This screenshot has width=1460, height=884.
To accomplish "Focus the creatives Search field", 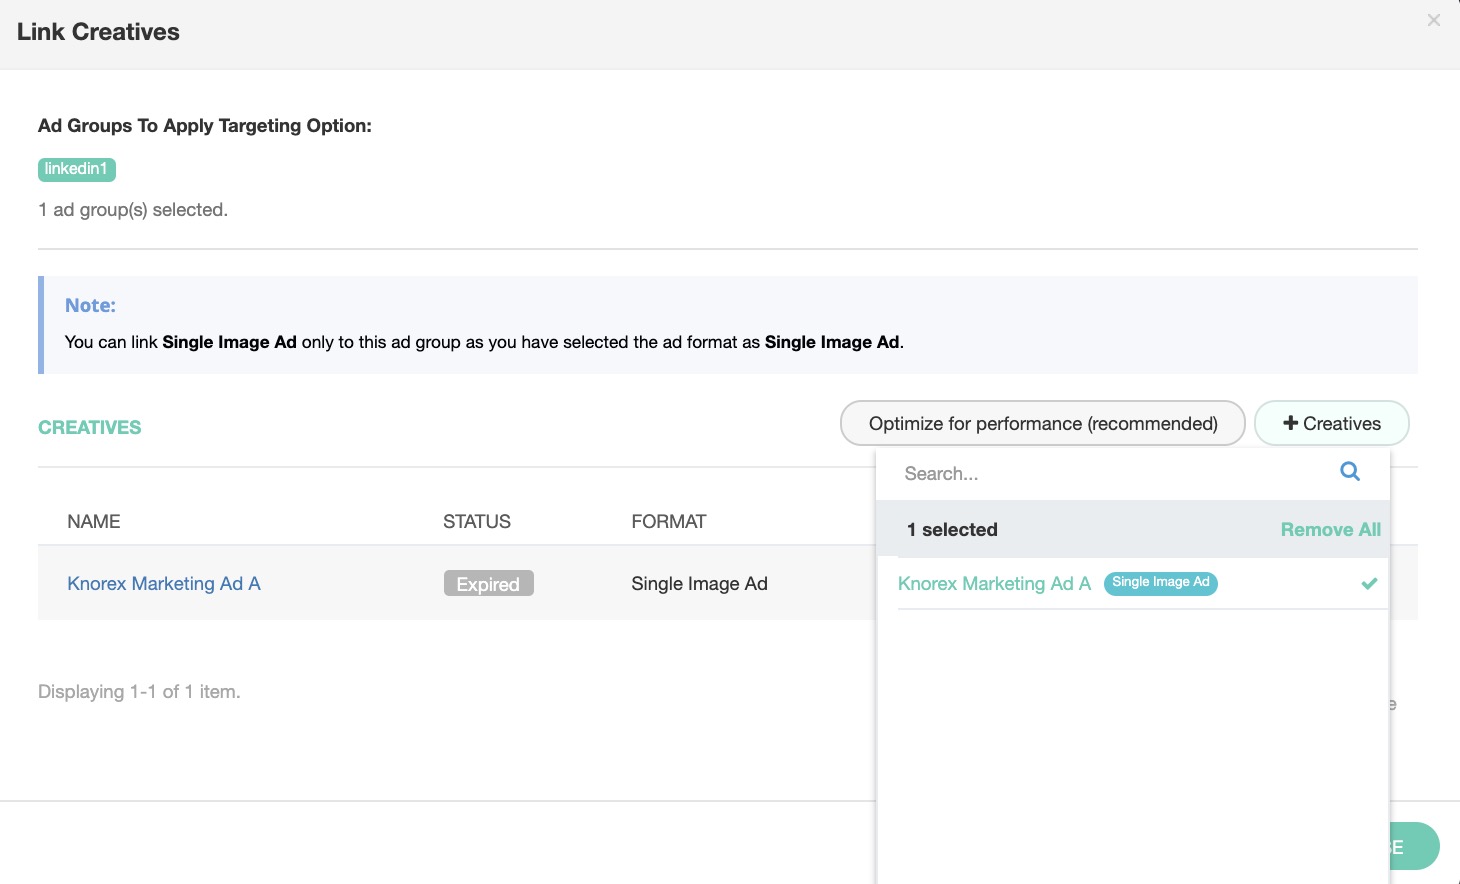I will 1110,473.
